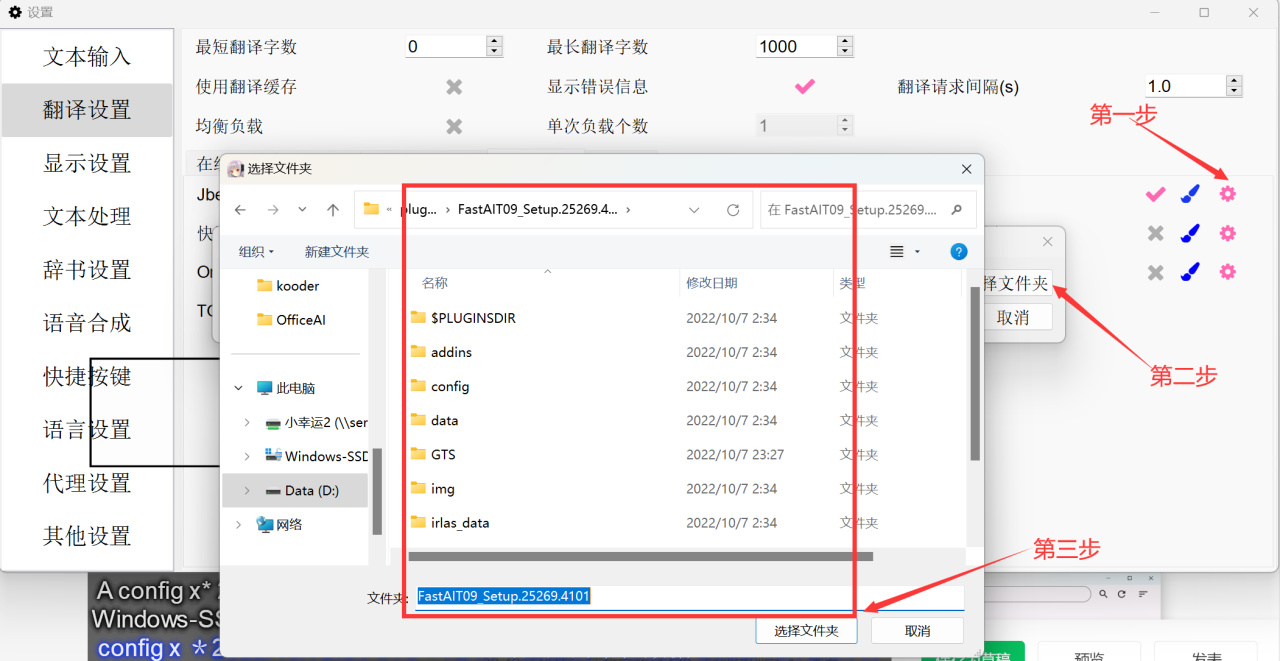Open the view options dropdown arrow
This screenshot has width=1280, height=661.
coord(918,252)
